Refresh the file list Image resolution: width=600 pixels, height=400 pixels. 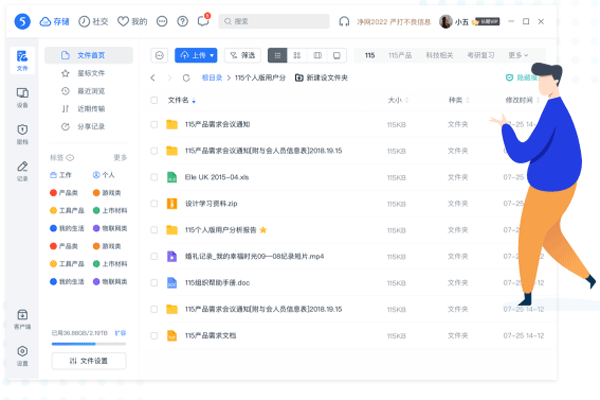(x=186, y=77)
